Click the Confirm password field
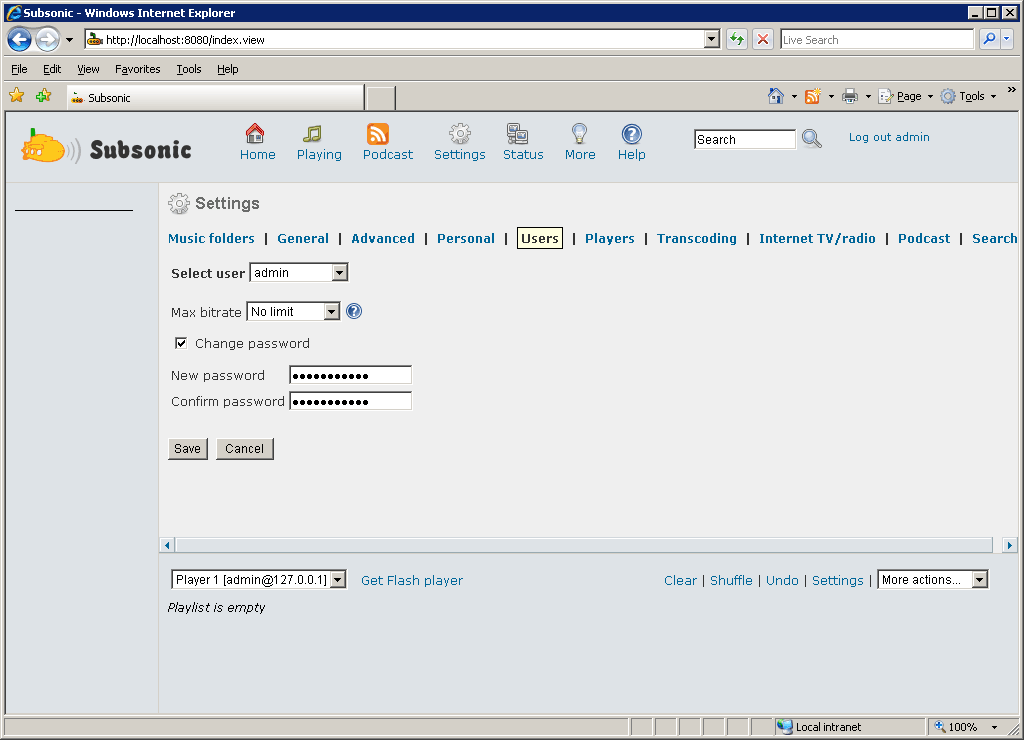This screenshot has width=1024, height=740. click(x=351, y=401)
